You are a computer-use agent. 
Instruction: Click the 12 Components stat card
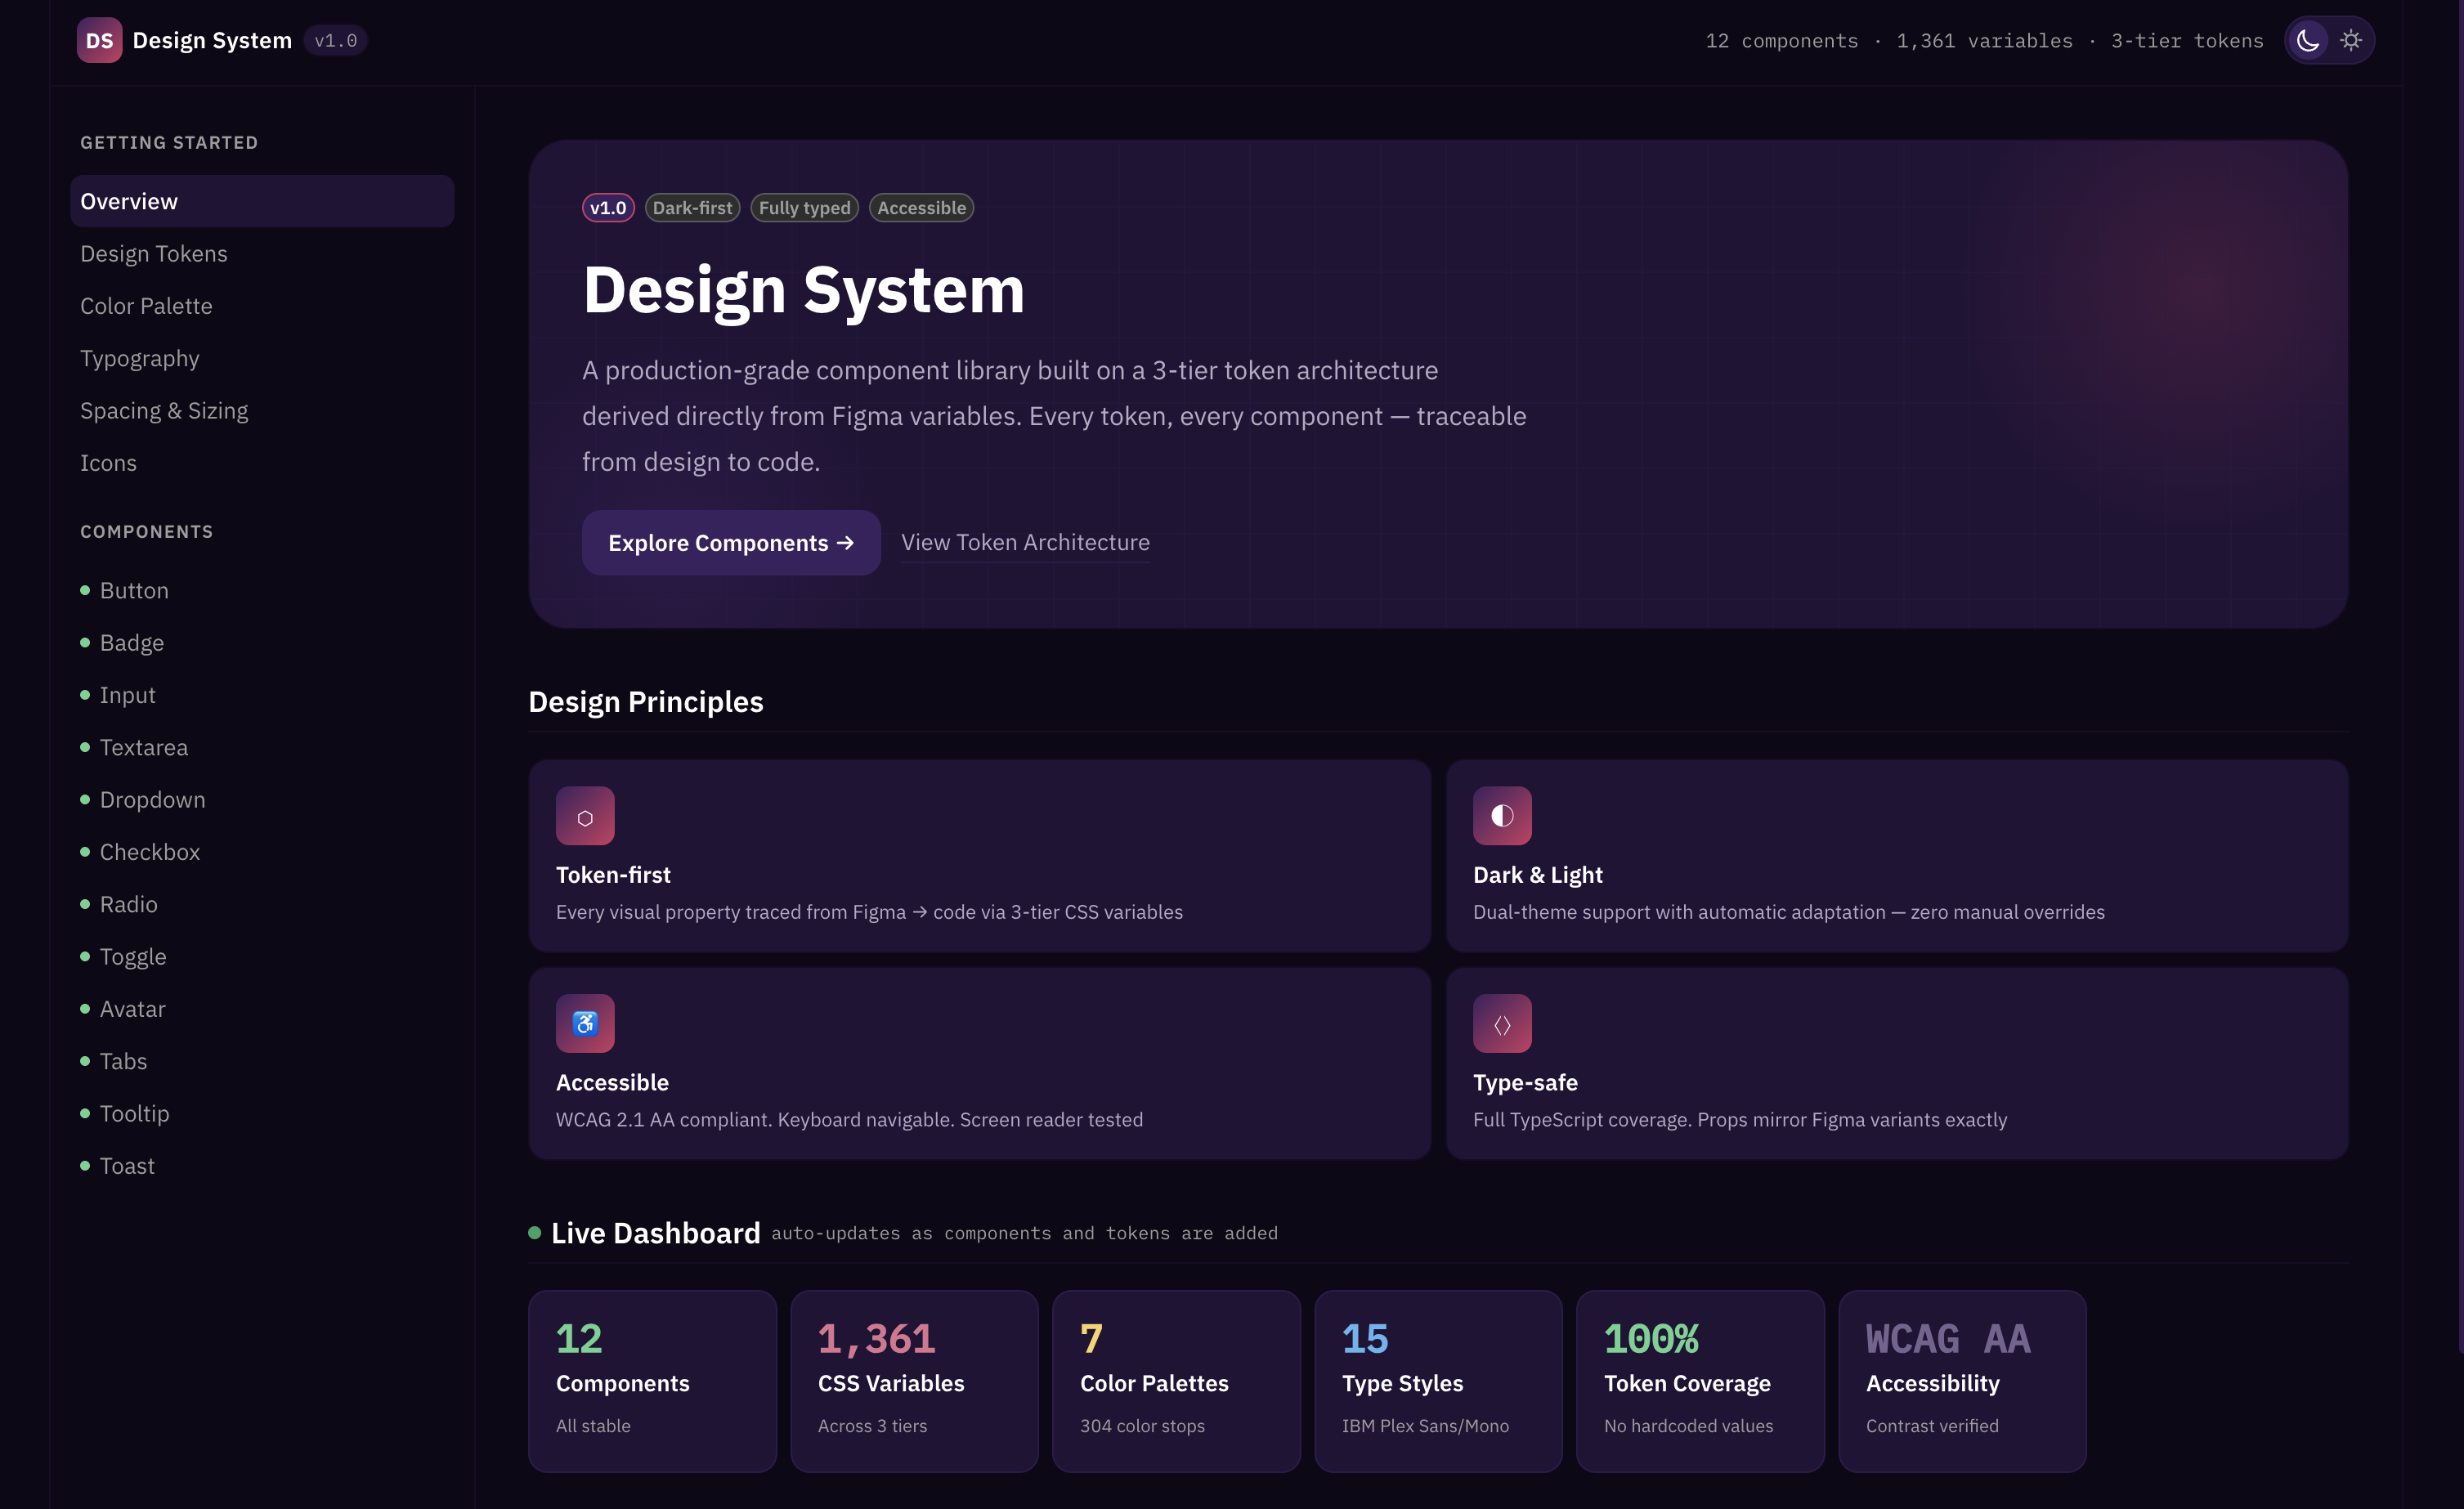point(652,1381)
